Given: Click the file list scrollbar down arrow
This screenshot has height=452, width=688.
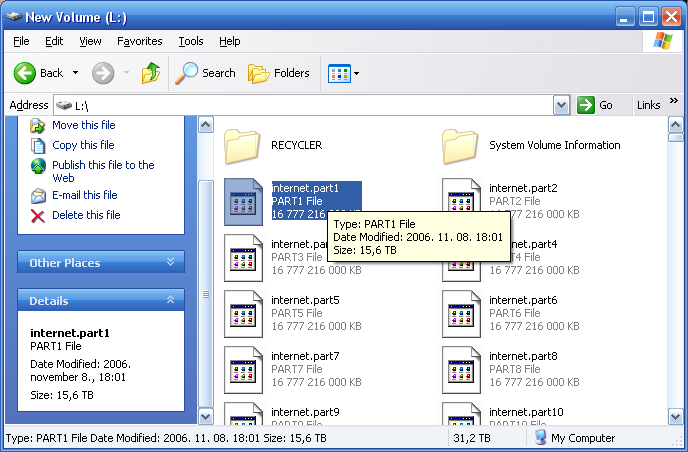Looking at the screenshot, I should [207, 415].
